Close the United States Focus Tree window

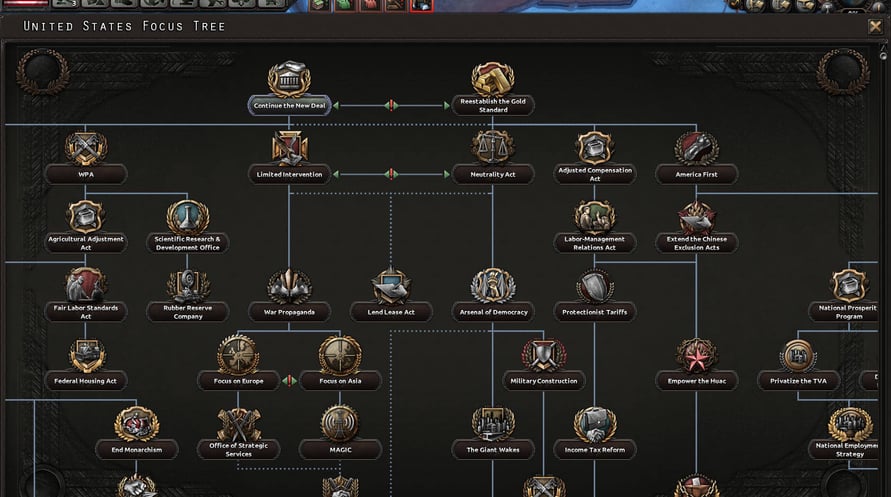(875, 26)
